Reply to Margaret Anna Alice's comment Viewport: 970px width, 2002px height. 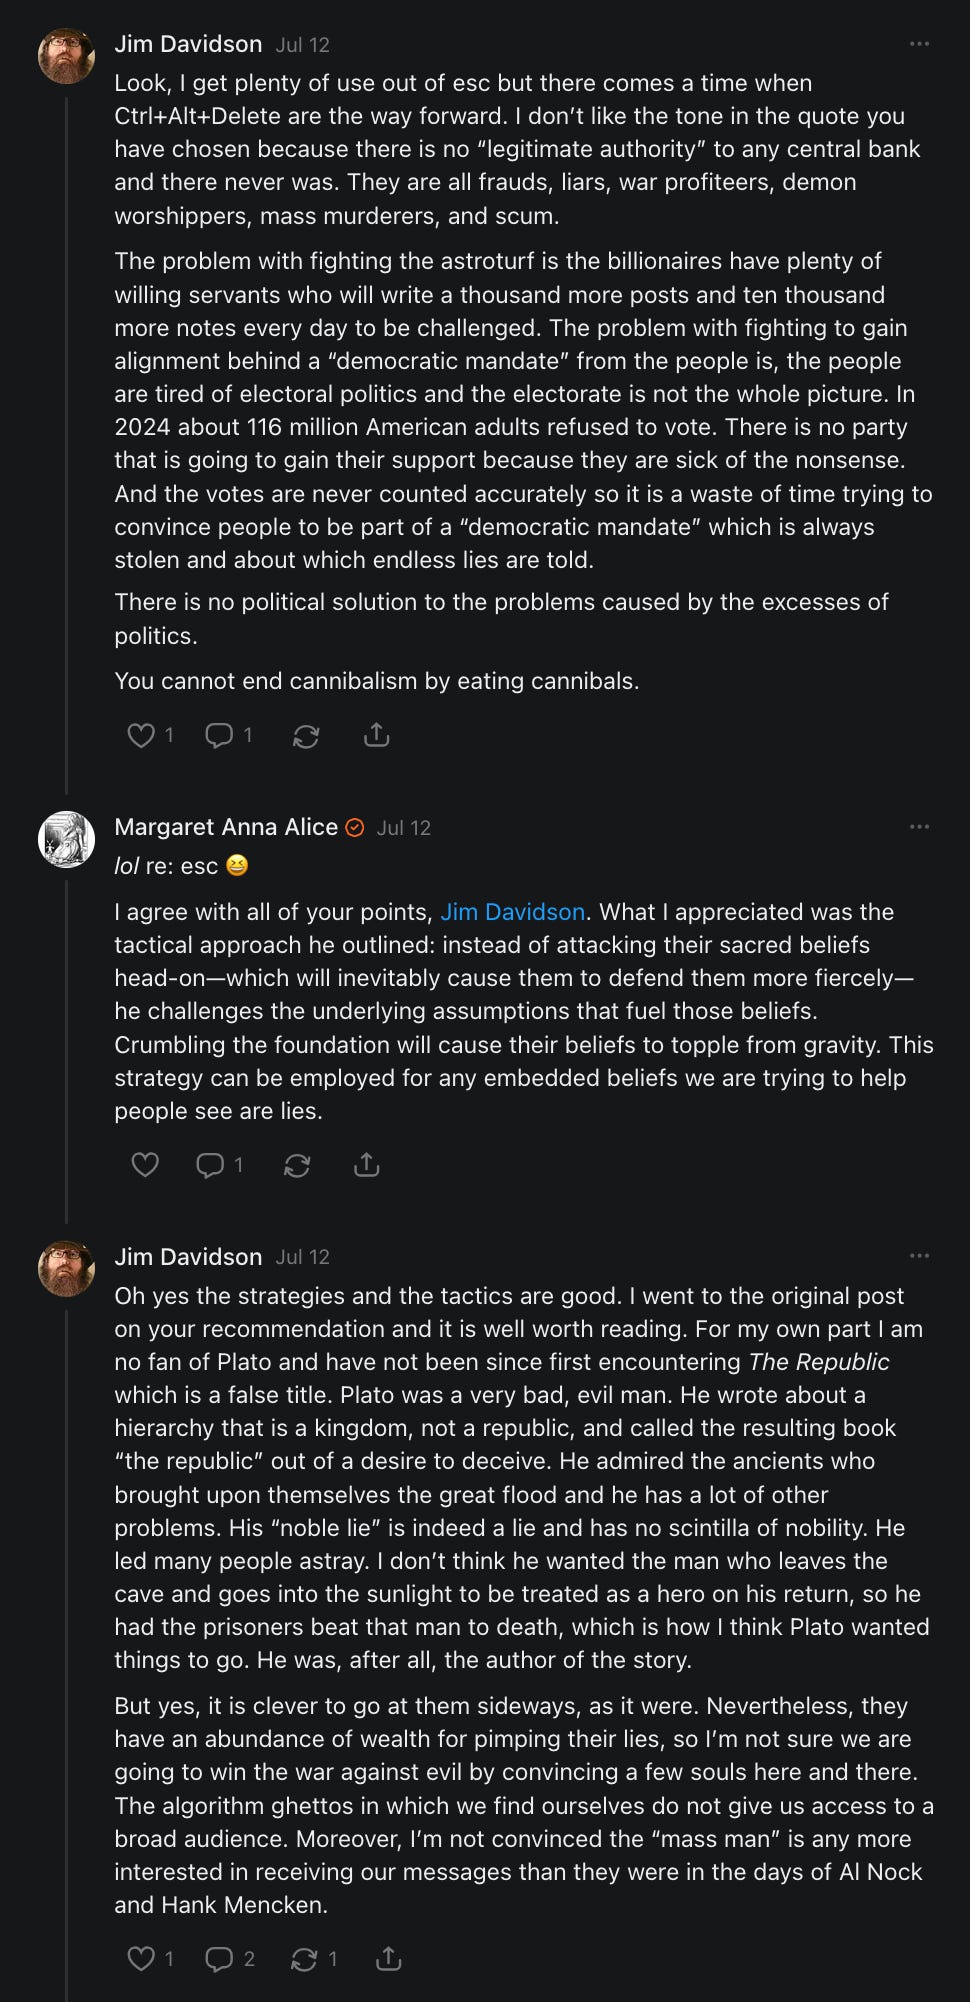(210, 1165)
